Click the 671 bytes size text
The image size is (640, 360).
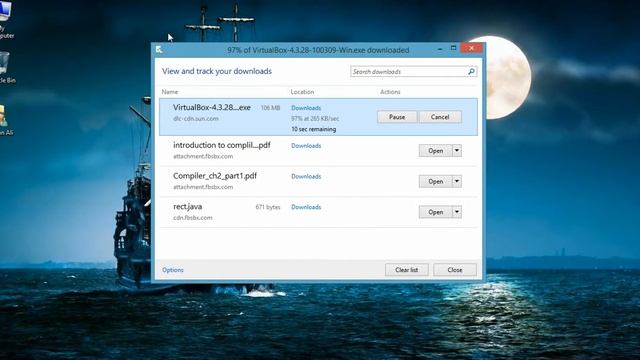click(x=268, y=207)
